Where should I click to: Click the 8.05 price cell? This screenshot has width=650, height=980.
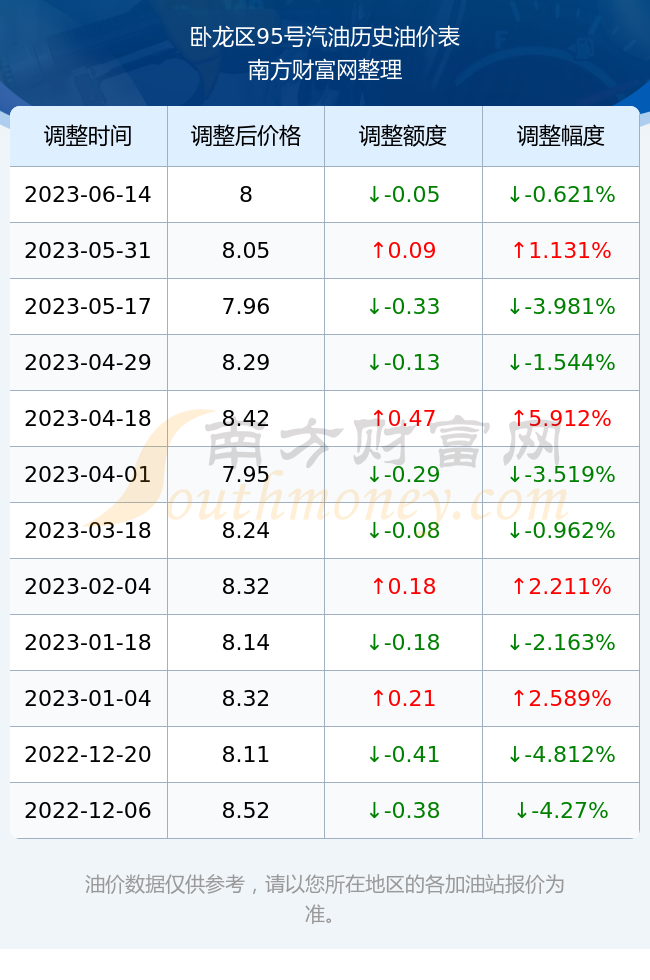[x=246, y=251]
